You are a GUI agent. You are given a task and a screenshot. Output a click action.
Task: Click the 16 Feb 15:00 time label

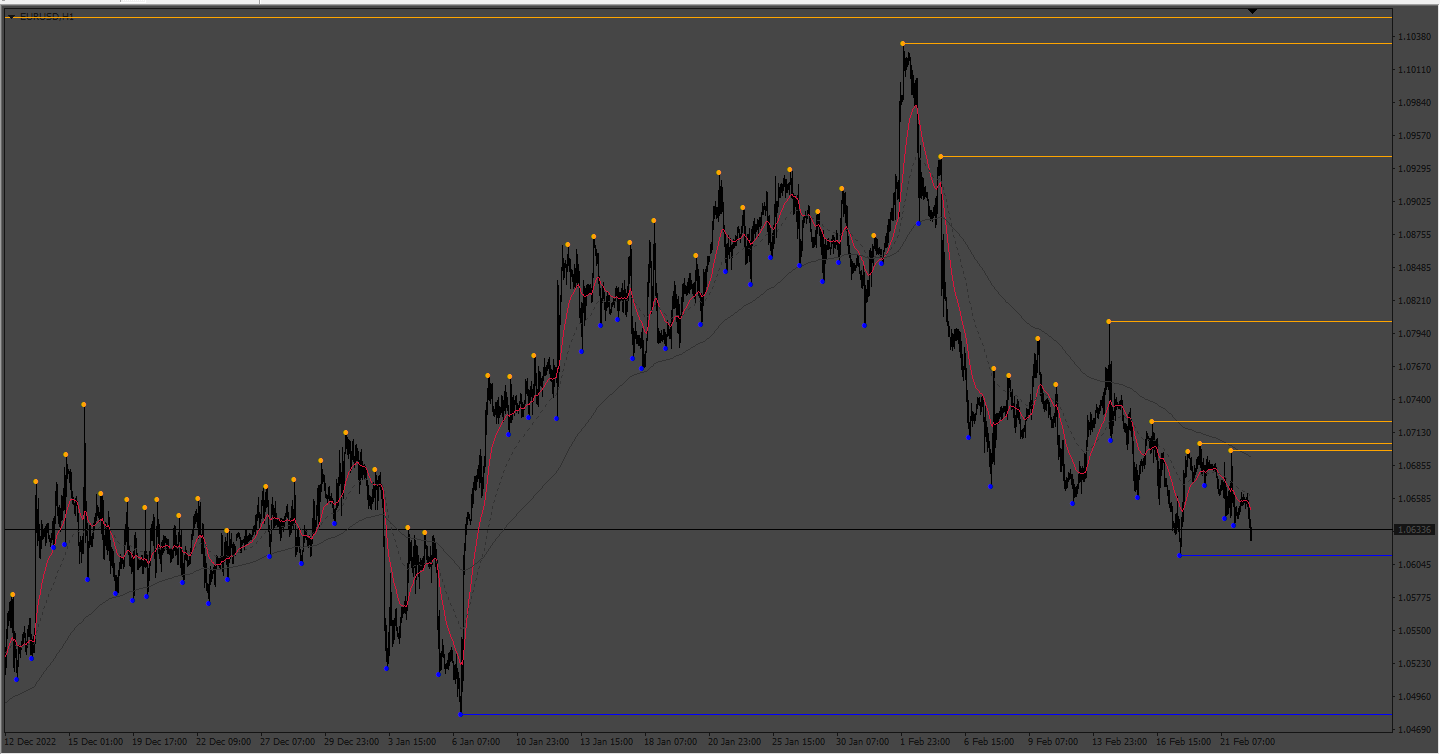click(x=1184, y=743)
